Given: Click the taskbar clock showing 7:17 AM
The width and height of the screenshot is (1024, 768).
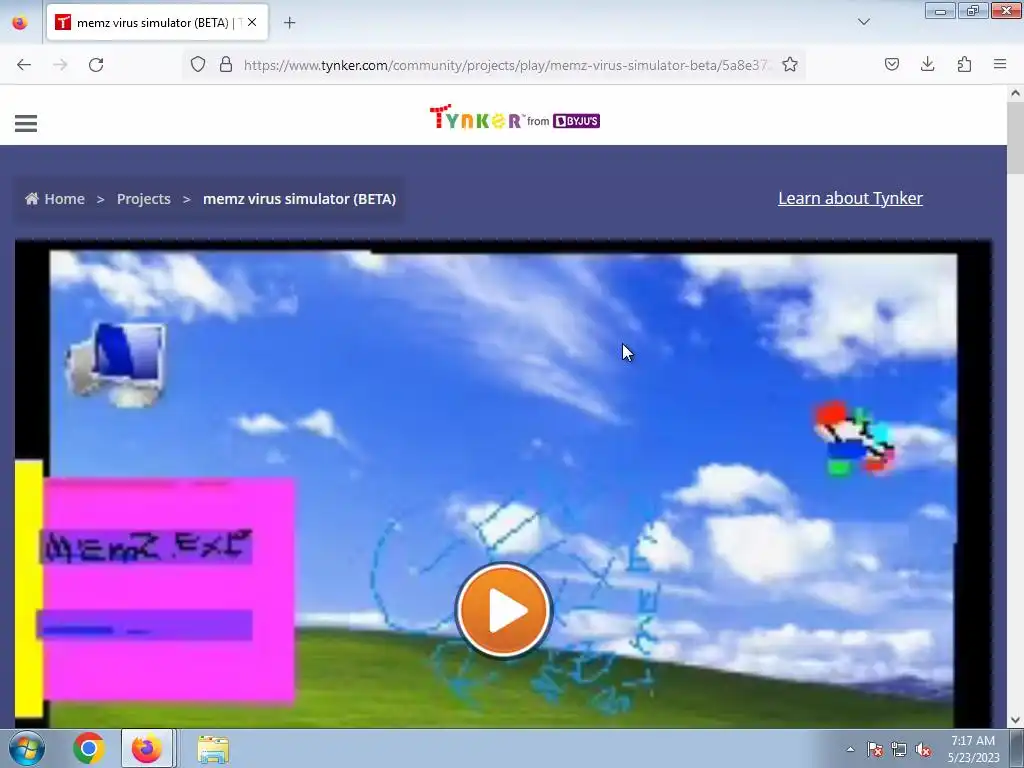Looking at the screenshot, I should (974, 749).
